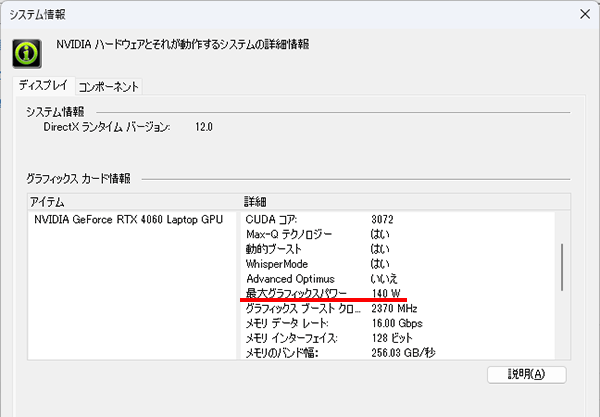This screenshot has width=600, height=417.
Task: Click the green NVIDIA information icon
Action: point(27,54)
